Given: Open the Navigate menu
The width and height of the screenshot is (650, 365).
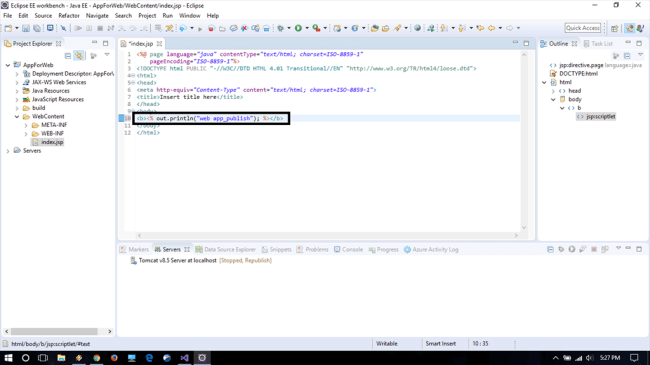Looking at the screenshot, I should 97,16.
